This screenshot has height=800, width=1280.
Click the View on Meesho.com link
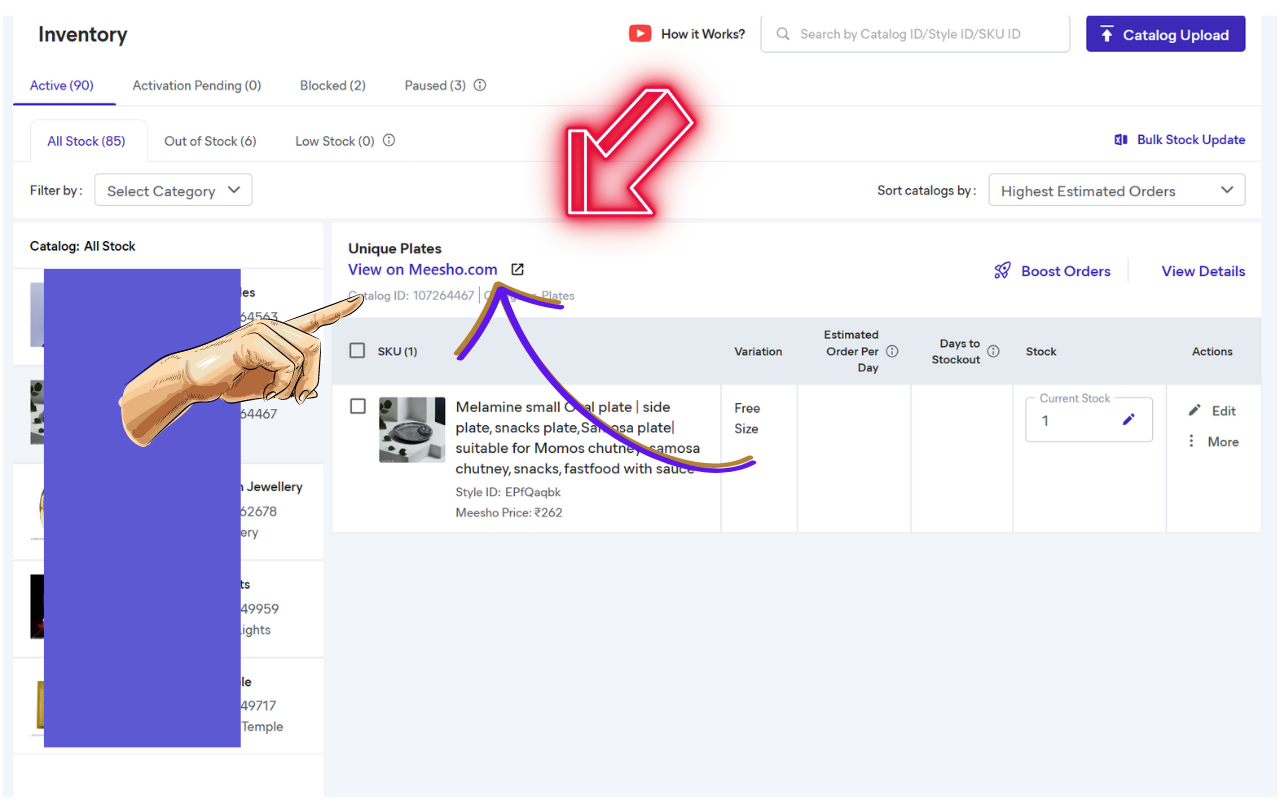click(423, 269)
